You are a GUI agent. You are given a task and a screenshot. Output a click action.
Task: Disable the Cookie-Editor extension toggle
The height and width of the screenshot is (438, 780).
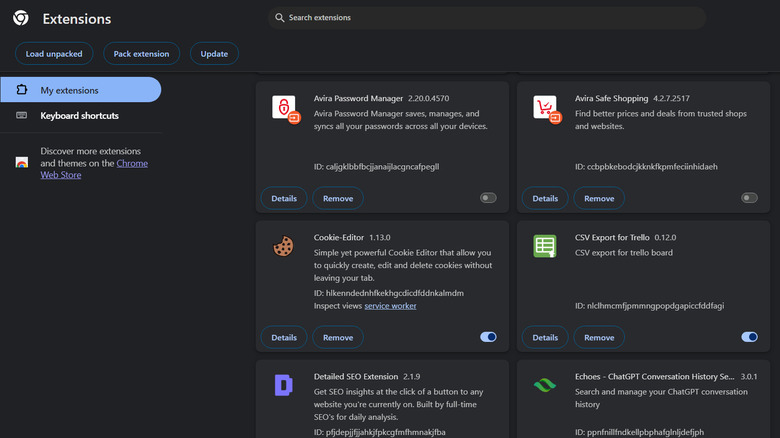click(x=488, y=337)
